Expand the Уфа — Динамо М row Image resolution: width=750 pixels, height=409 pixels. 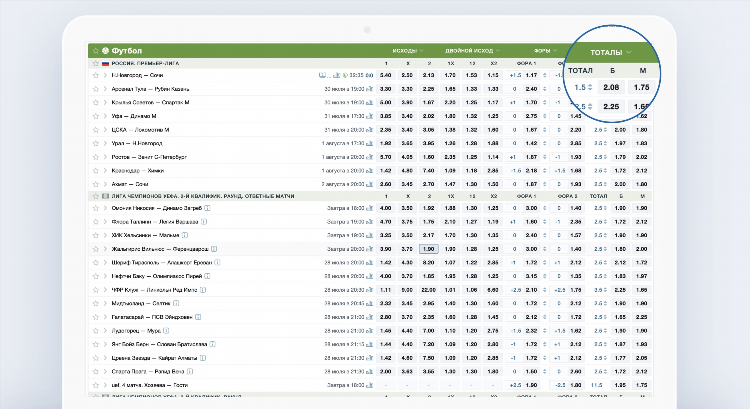(105, 116)
